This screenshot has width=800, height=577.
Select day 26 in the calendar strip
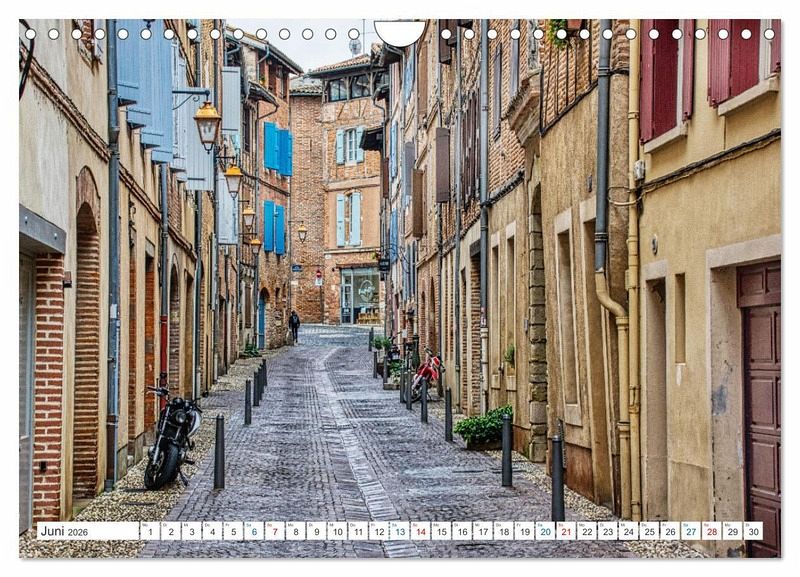click(x=671, y=531)
